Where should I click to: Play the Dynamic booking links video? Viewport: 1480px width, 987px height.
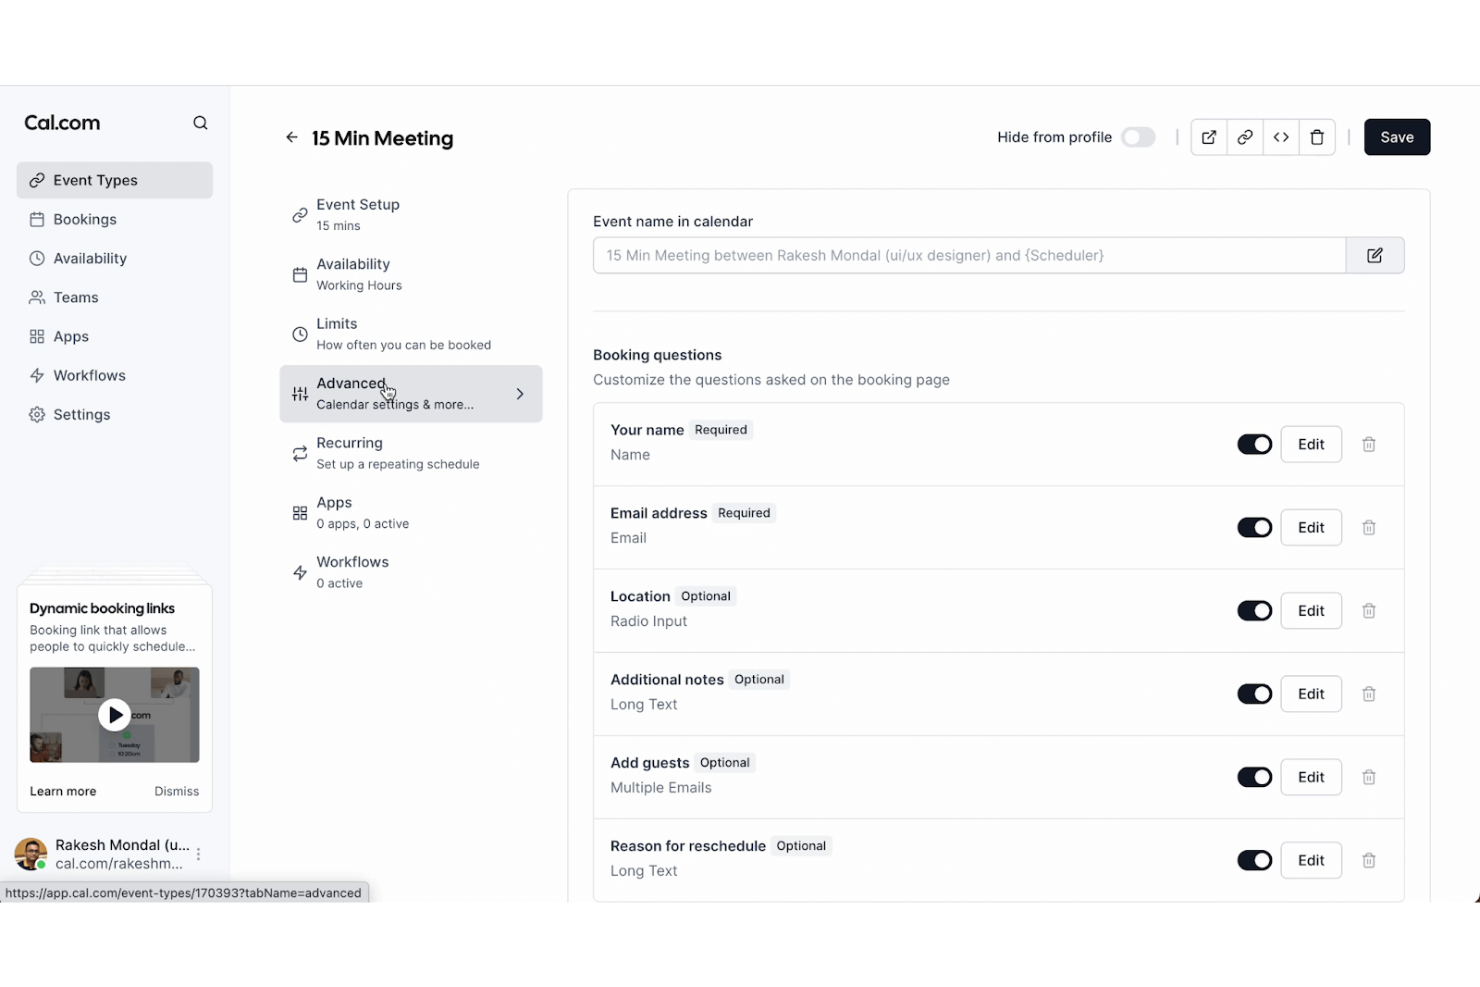pyautogui.click(x=114, y=714)
